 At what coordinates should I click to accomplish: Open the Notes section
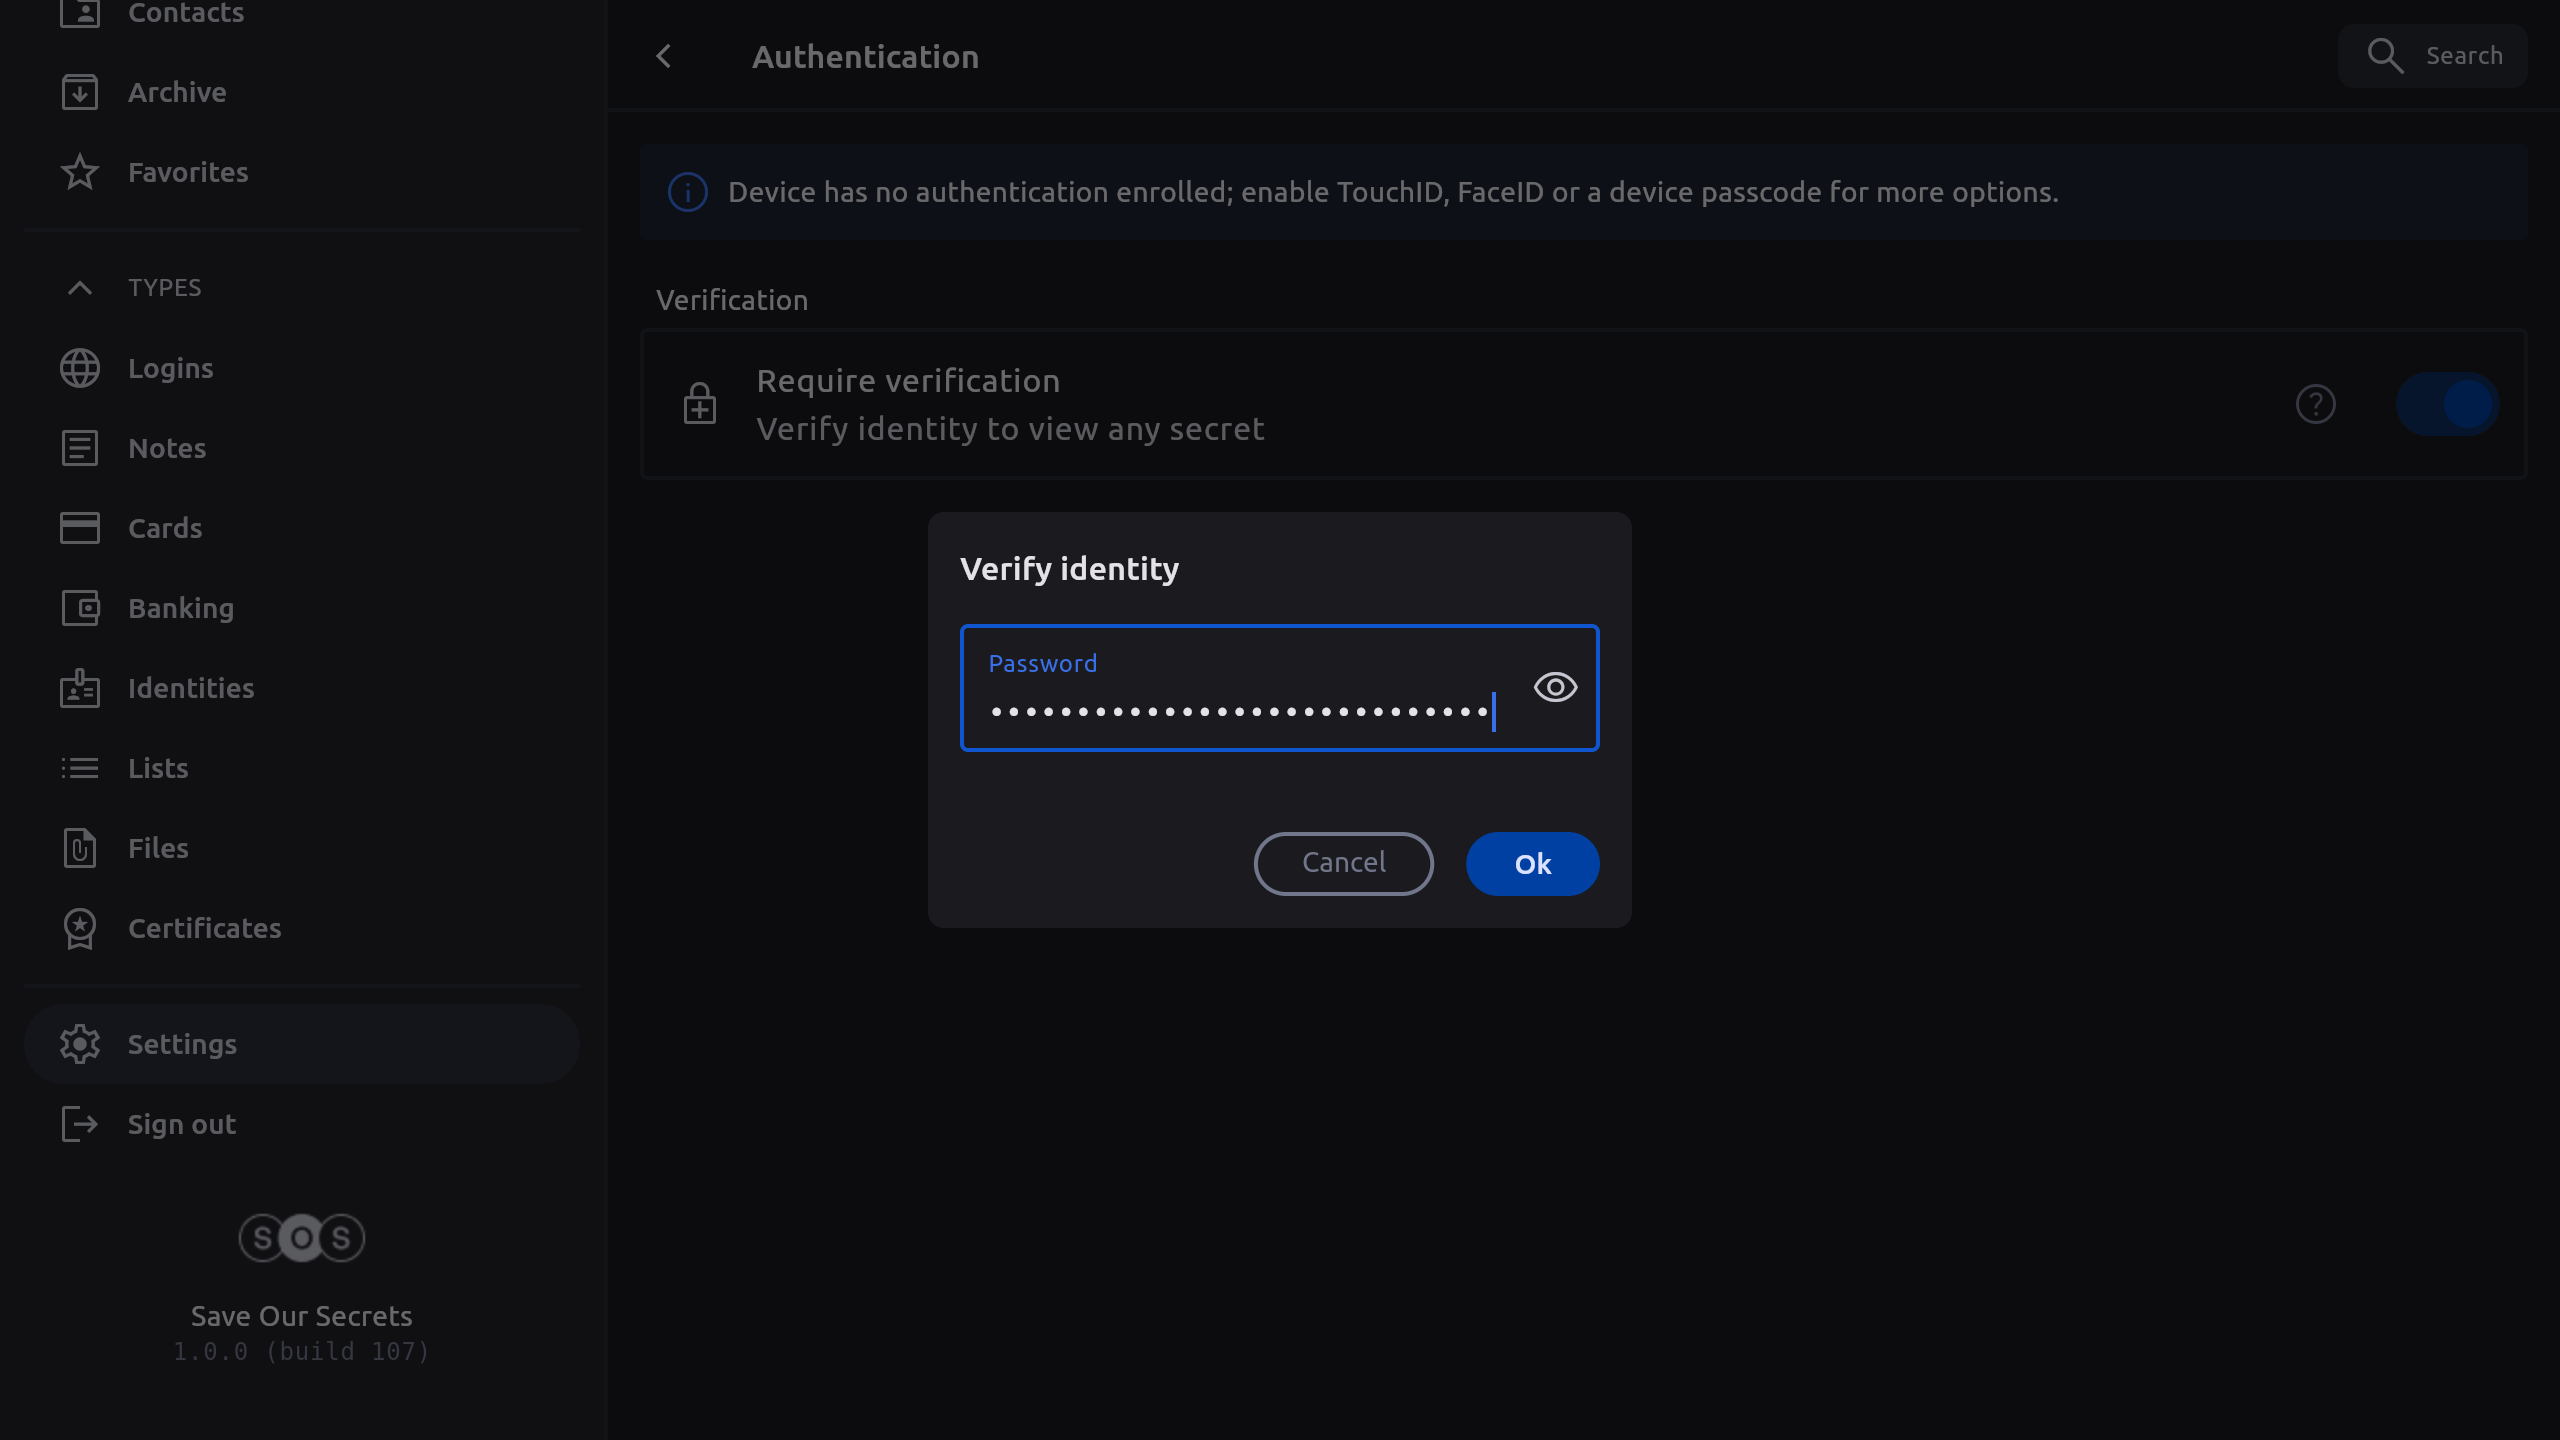click(167, 448)
